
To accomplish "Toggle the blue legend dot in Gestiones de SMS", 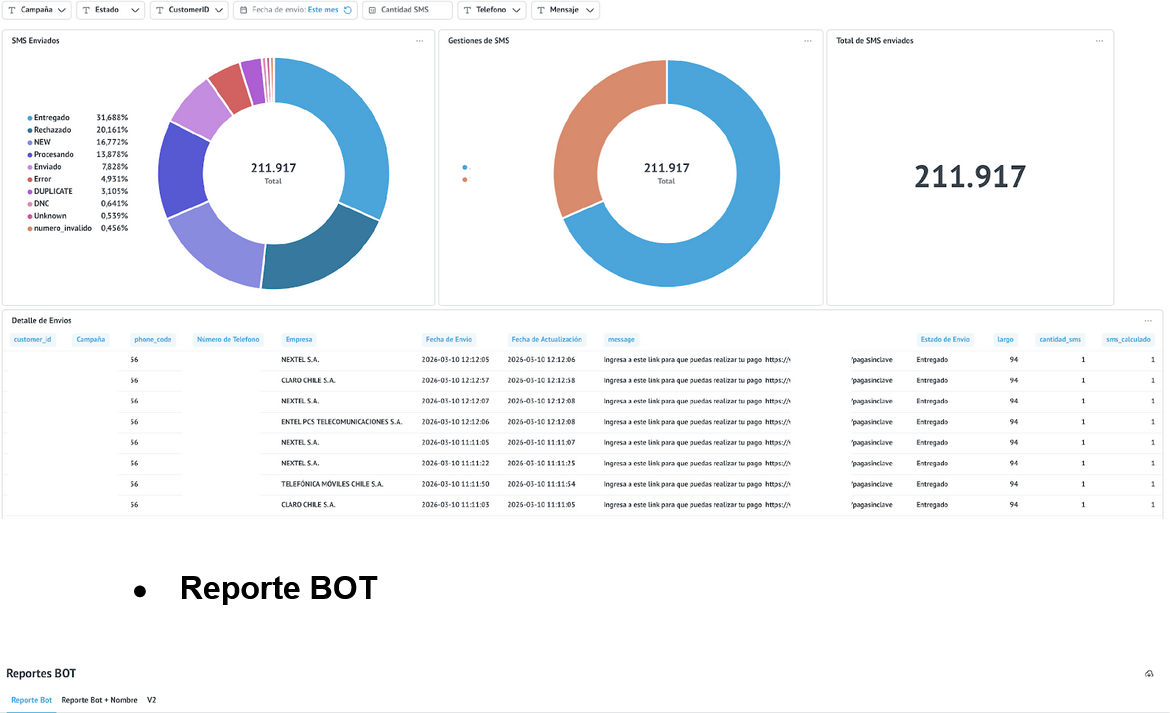I will (464, 167).
